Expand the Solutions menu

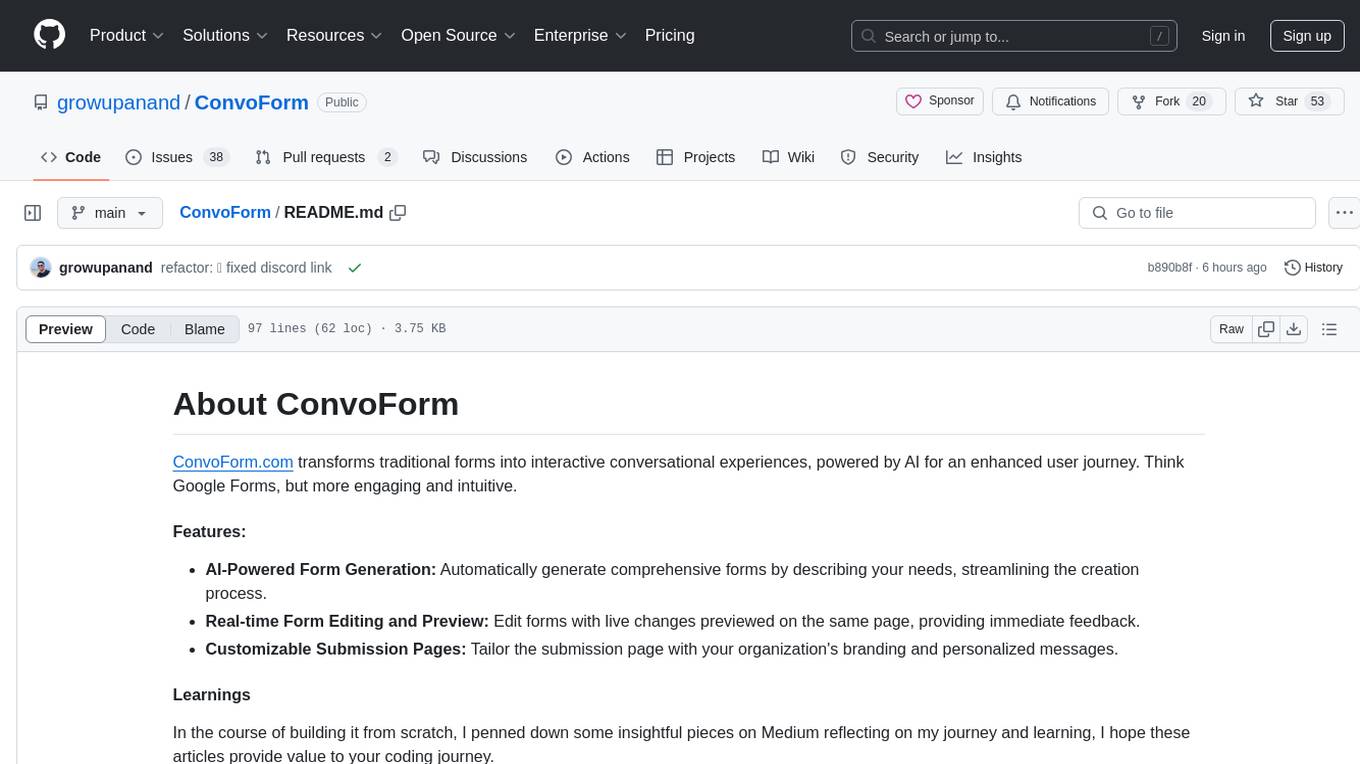[225, 35]
